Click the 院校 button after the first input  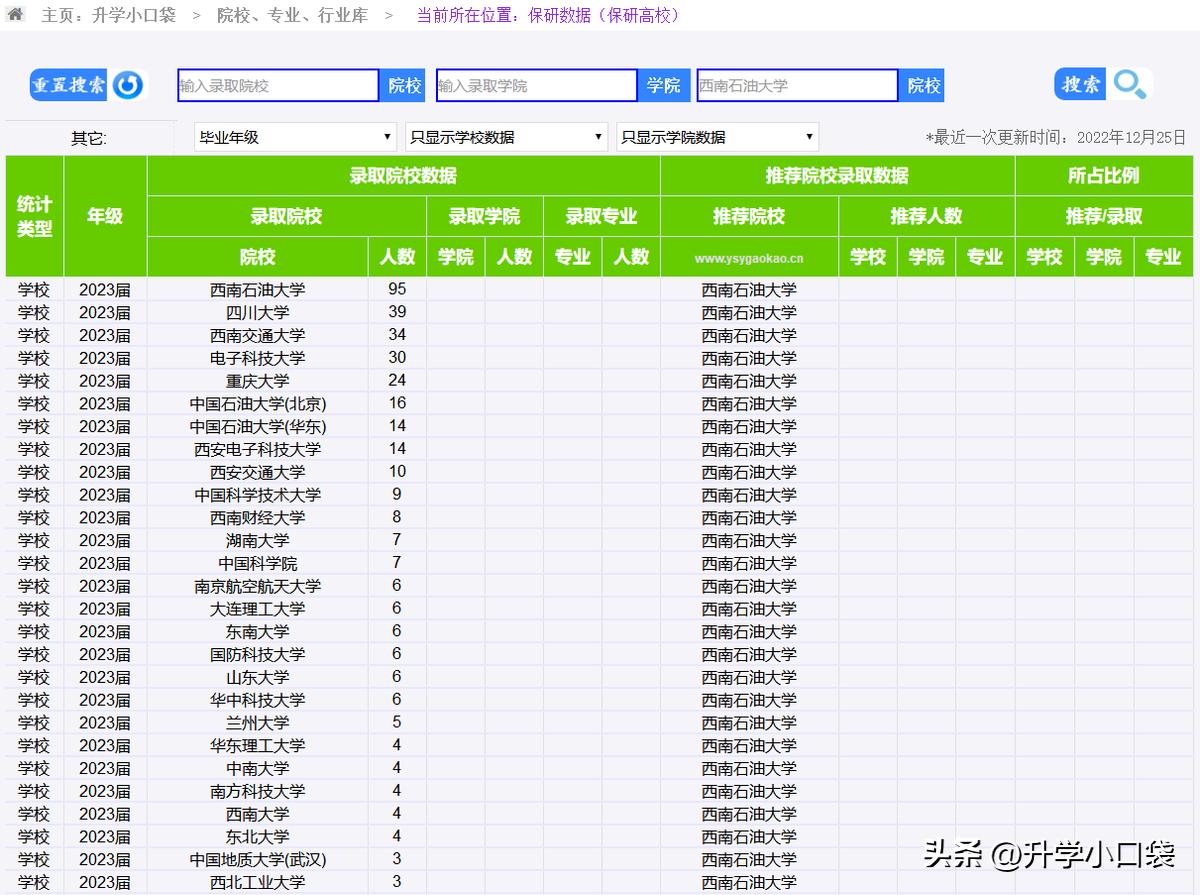pyautogui.click(x=403, y=85)
